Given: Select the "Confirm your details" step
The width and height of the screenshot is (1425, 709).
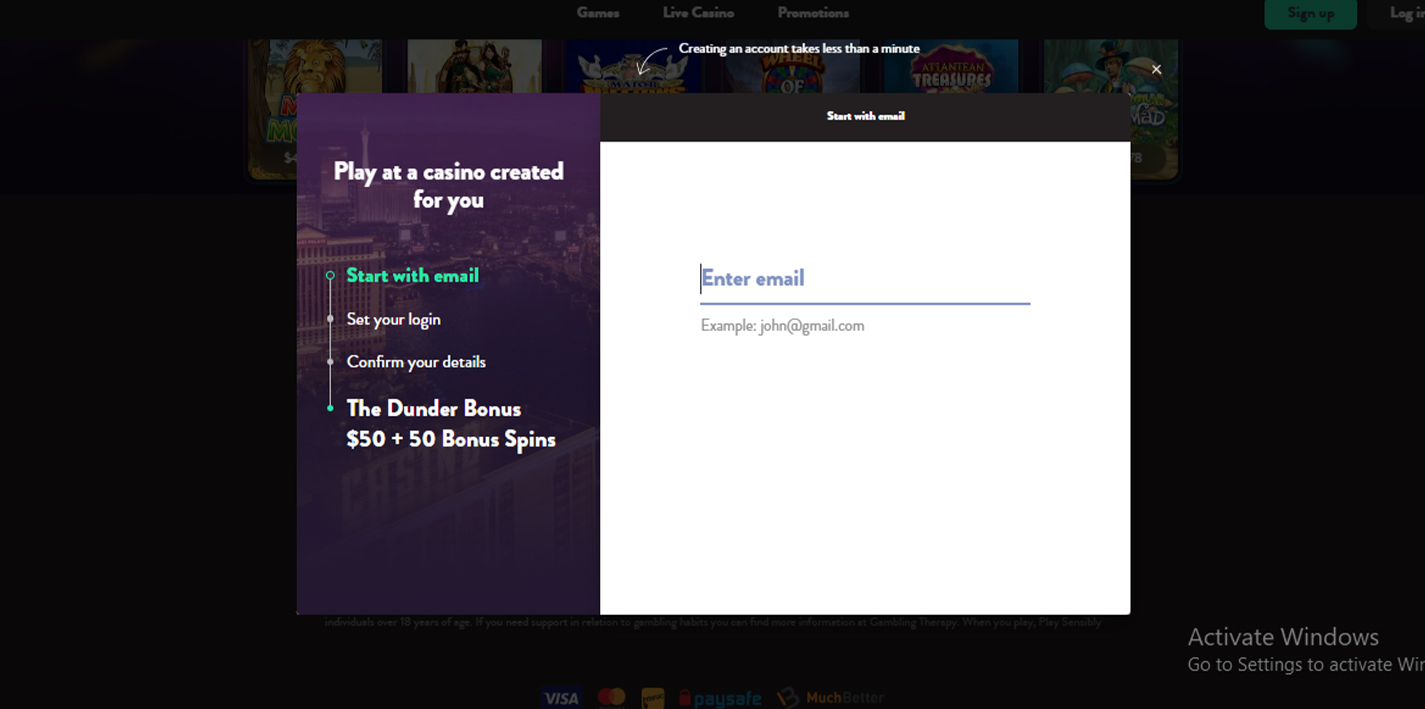Looking at the screenshot, I should (416, 362).
